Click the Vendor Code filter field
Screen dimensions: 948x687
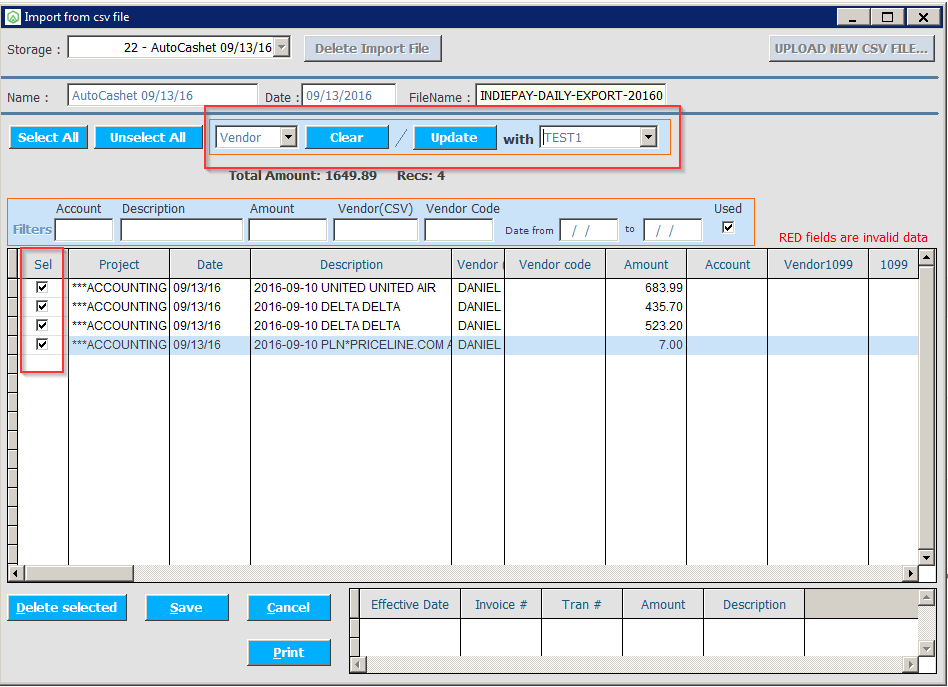pos(458,230)
